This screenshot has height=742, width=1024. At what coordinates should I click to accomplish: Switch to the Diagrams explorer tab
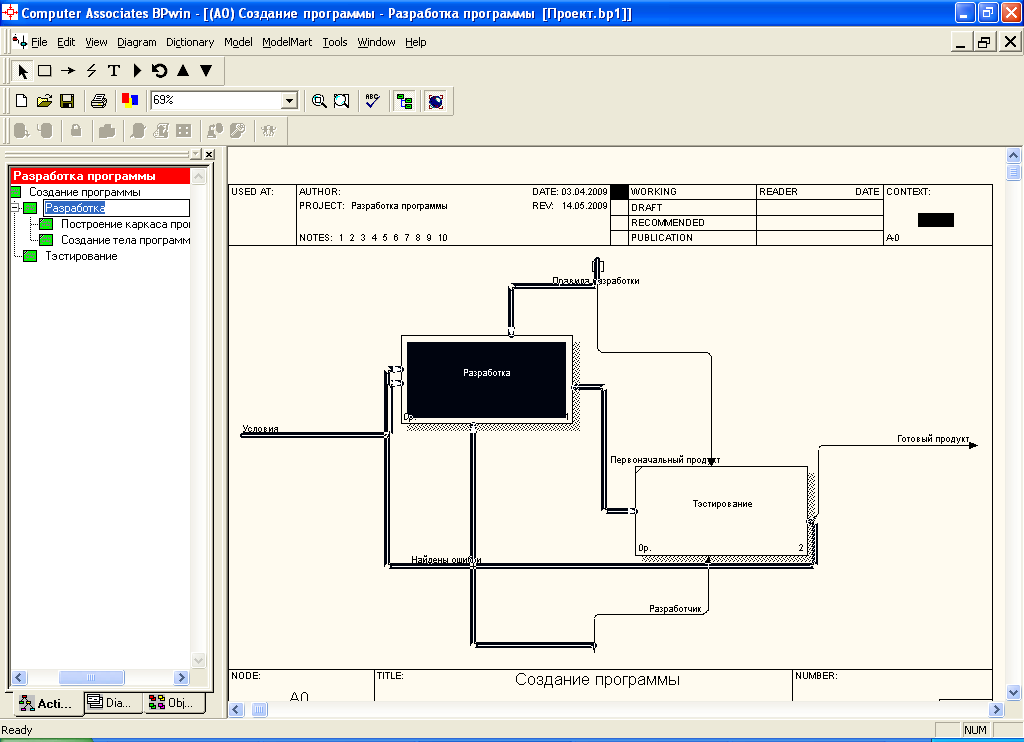pos(110,703)
